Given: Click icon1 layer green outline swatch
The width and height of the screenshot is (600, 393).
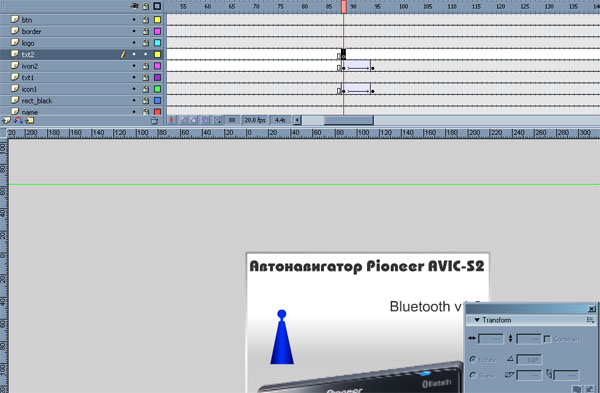Looking at the screenshot, I should coord(157,89).
